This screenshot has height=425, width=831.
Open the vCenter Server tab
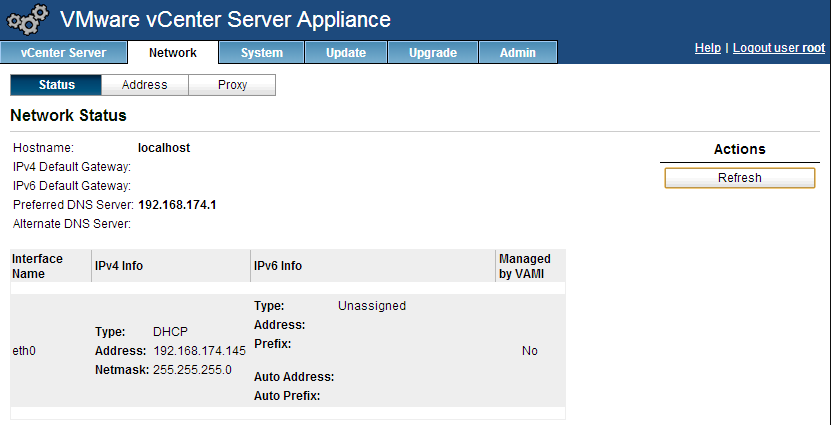(x=64, y=52)
